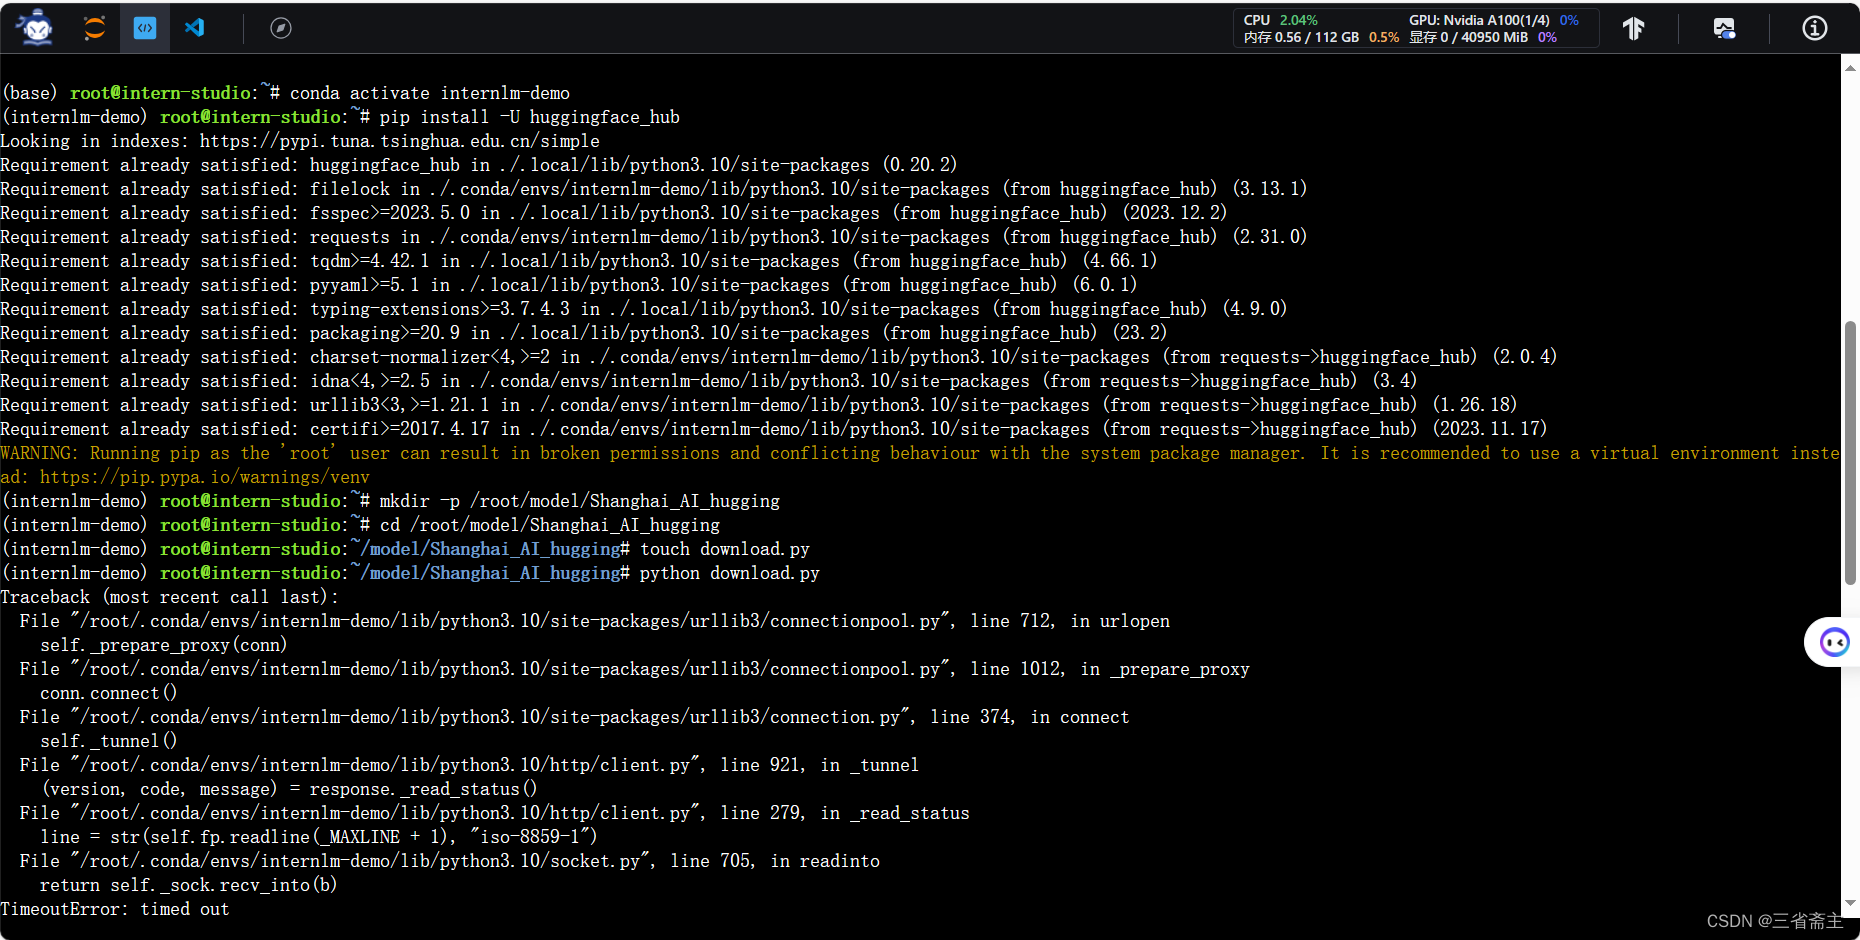Click the terminal vertical scrollbar thumb
The width and height of the screenshot is (1860, 940).
click(1850, 452)
